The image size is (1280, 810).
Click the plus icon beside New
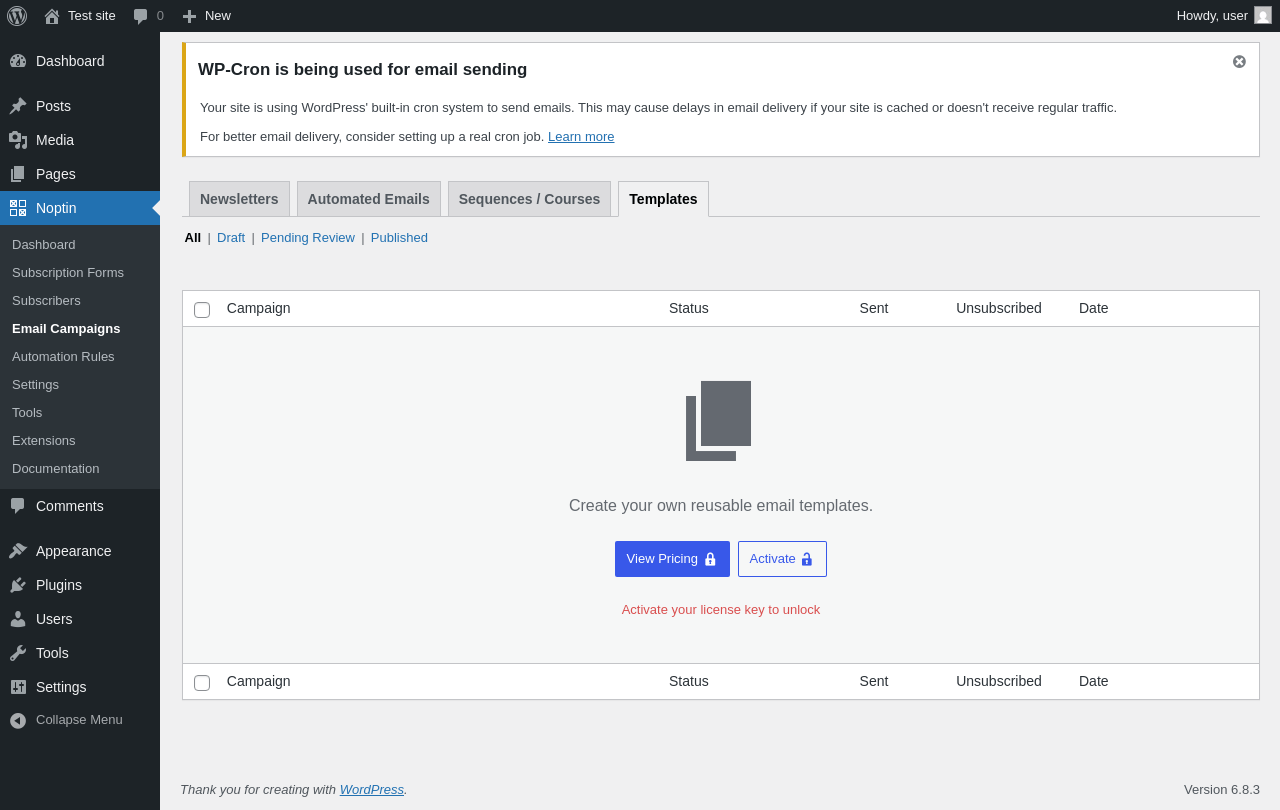(189, 16)
